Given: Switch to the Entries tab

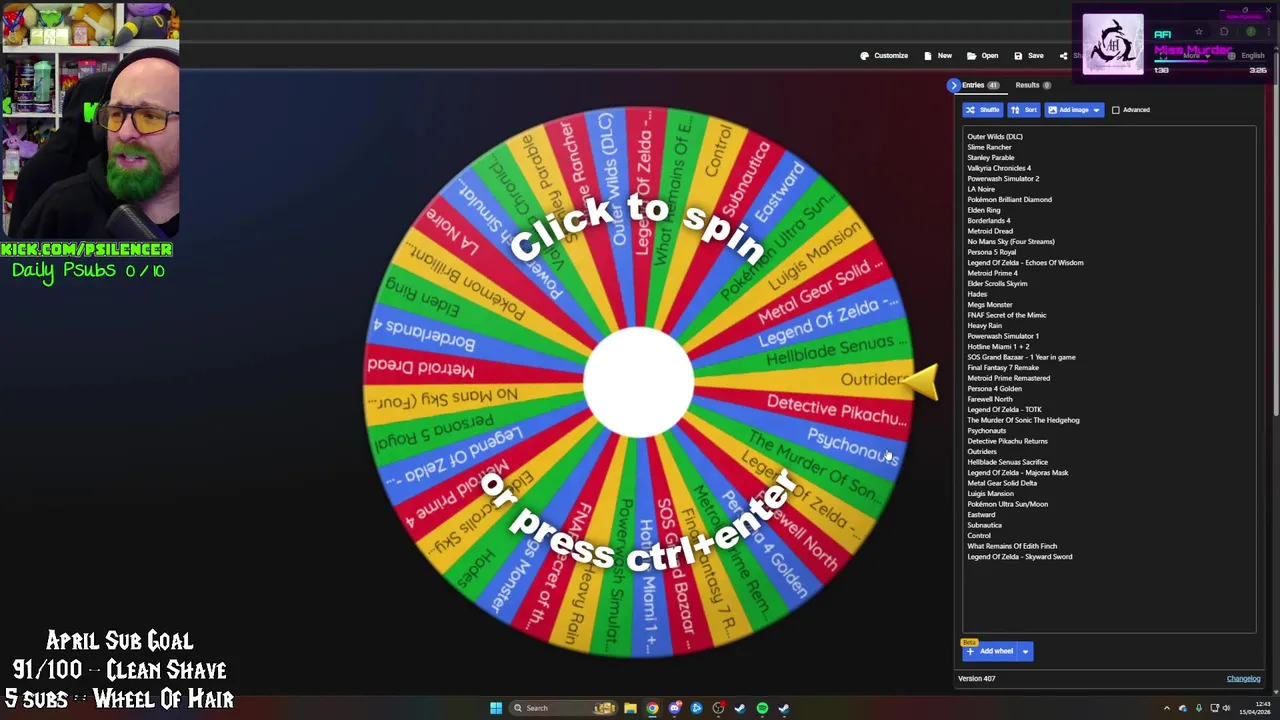Looking at the screenshot, I should tap(979, 85).
